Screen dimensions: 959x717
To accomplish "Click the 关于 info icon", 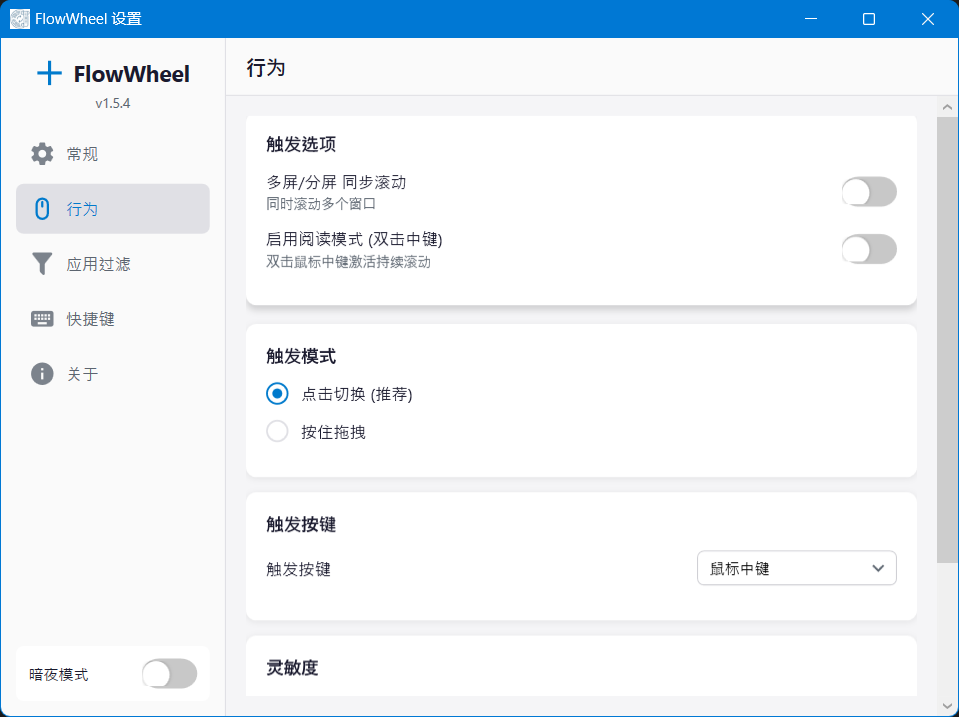I will tap(41, 373).
